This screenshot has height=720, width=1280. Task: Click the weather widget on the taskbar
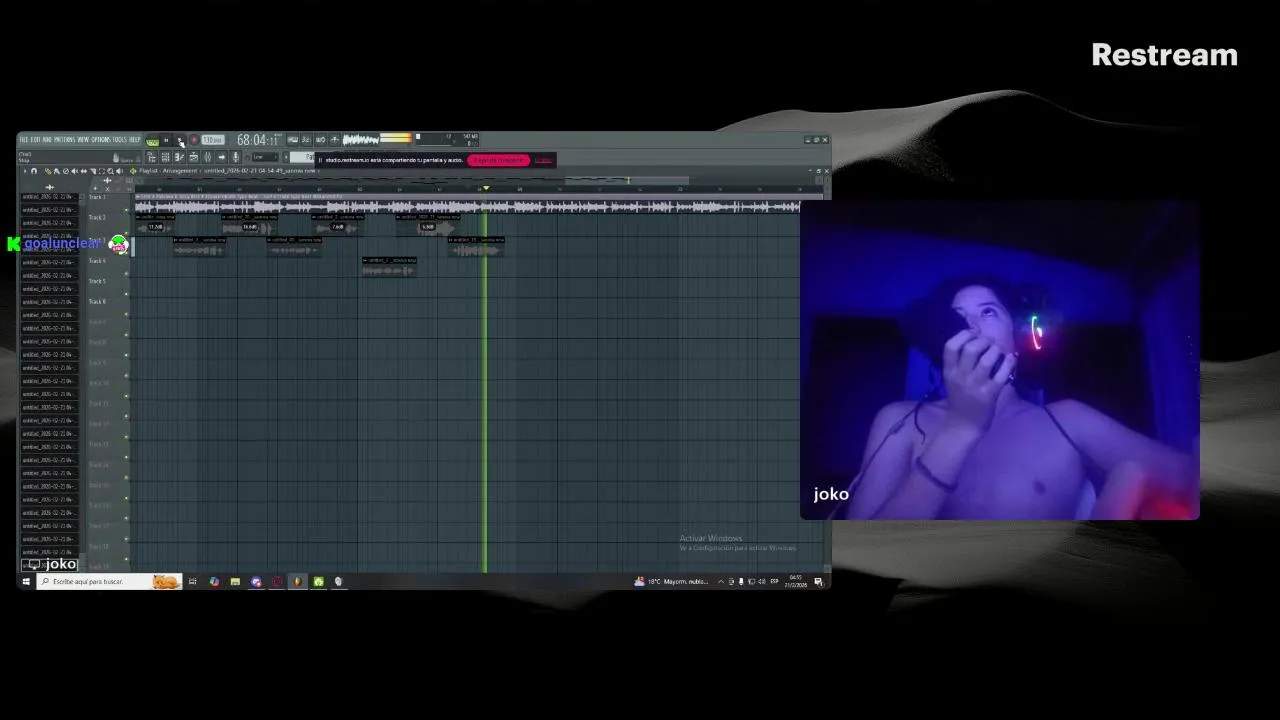click(x=672, y=581)
